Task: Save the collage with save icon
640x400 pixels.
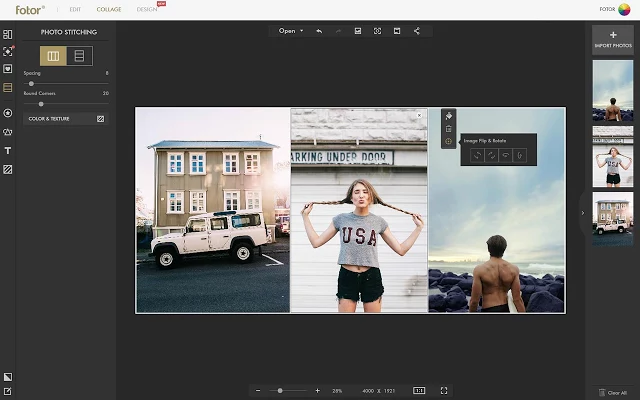Action: pos(358,31)
